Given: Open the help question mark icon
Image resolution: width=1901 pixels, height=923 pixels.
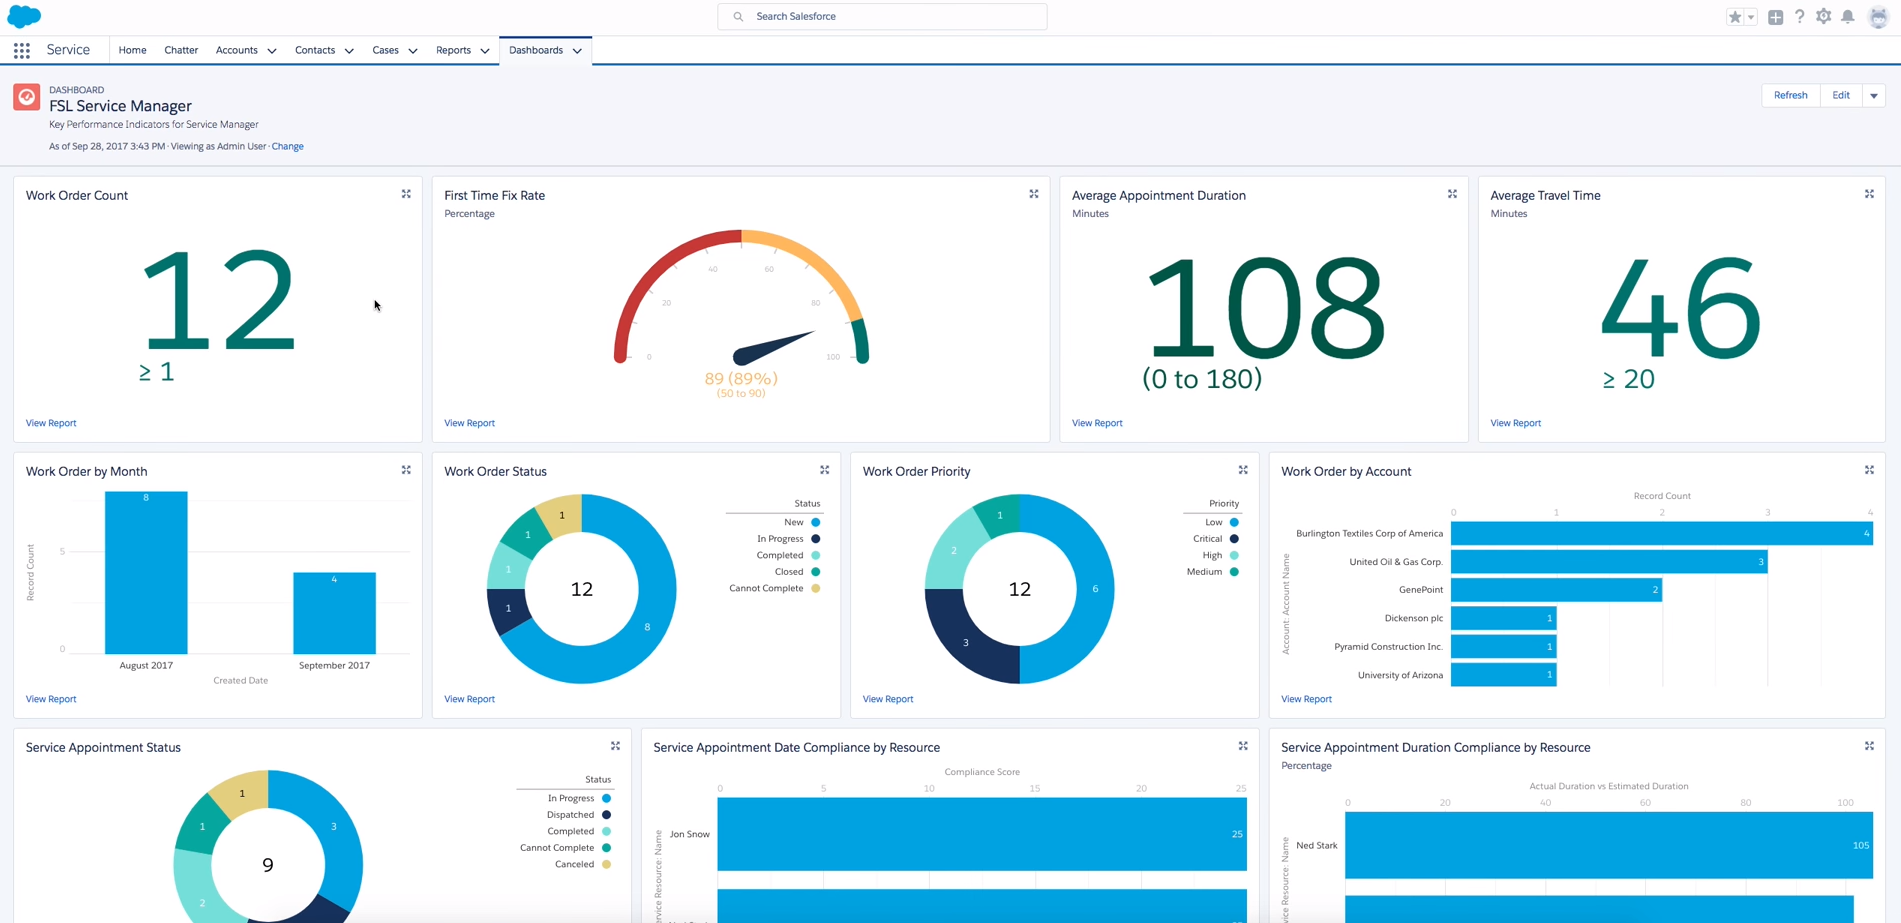Looking at the screenshot, I should [1799, 16].
